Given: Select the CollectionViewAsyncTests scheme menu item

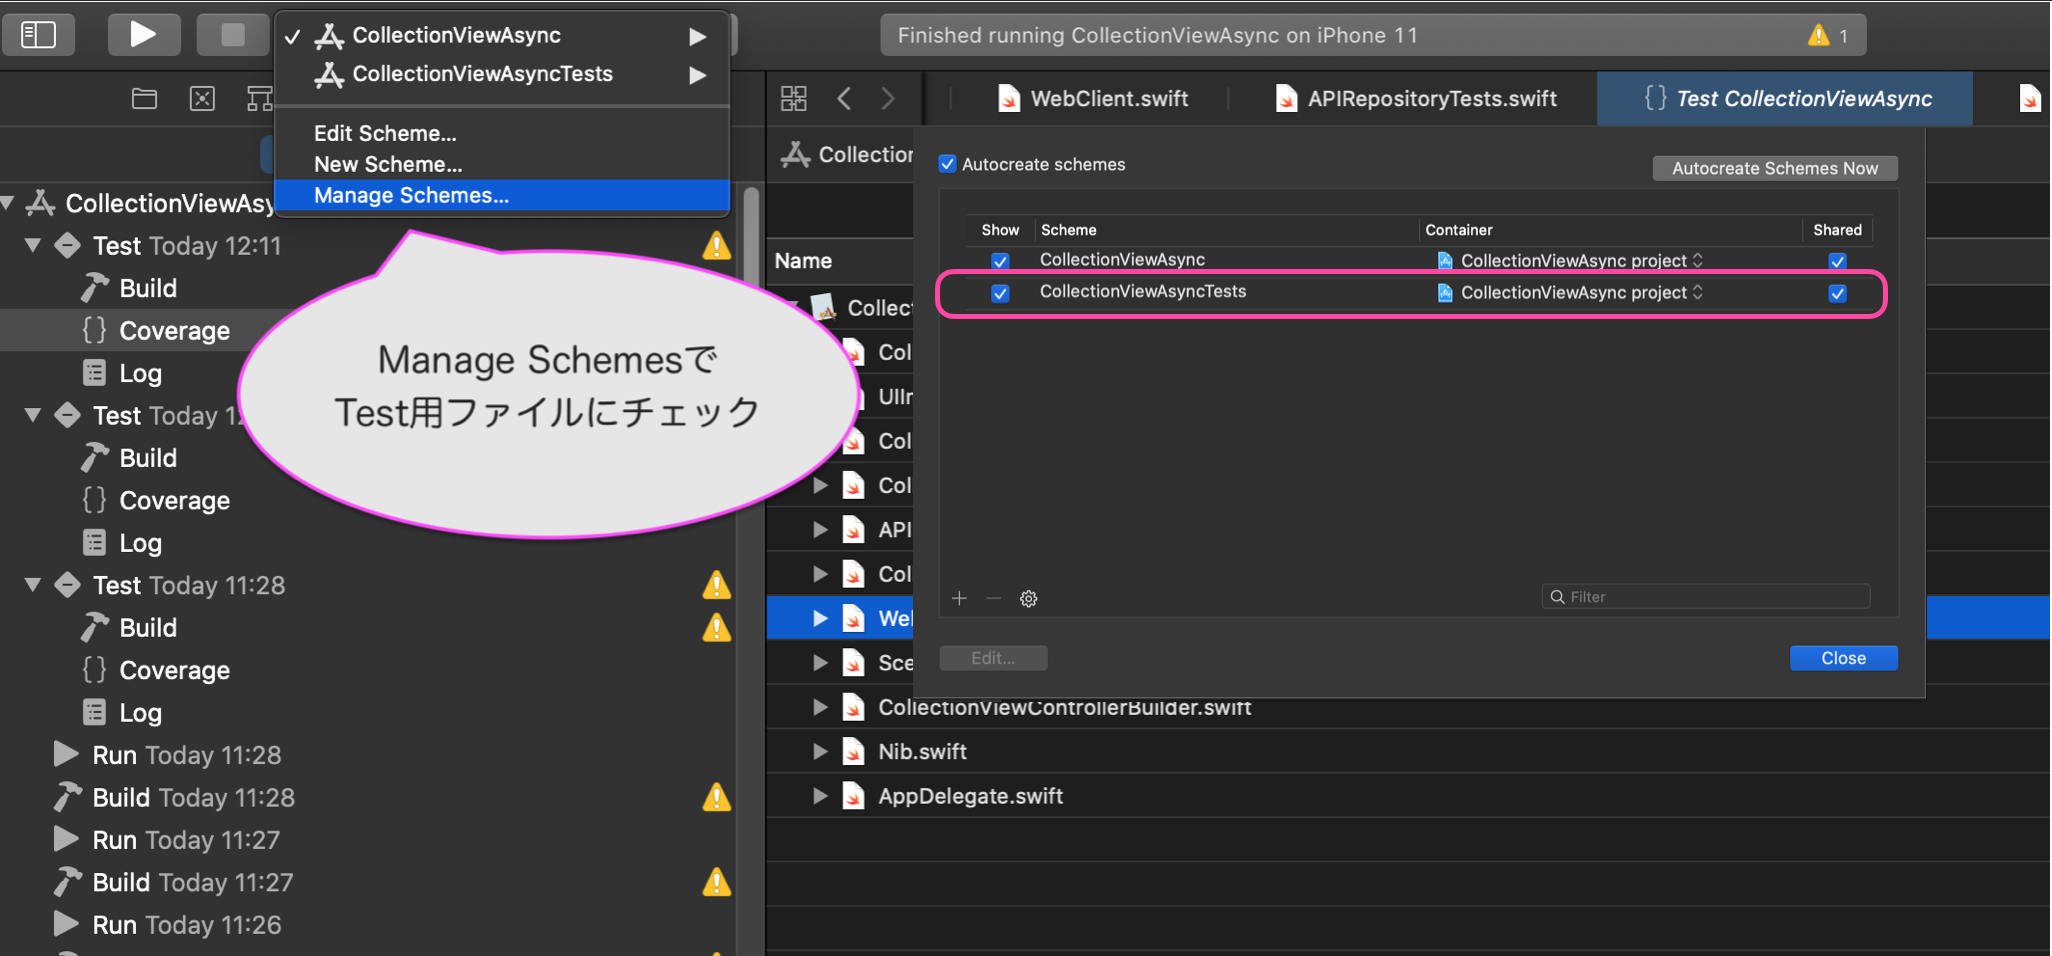Looking at the screenshot, I should pyautogui.click(x=502, y=74).
